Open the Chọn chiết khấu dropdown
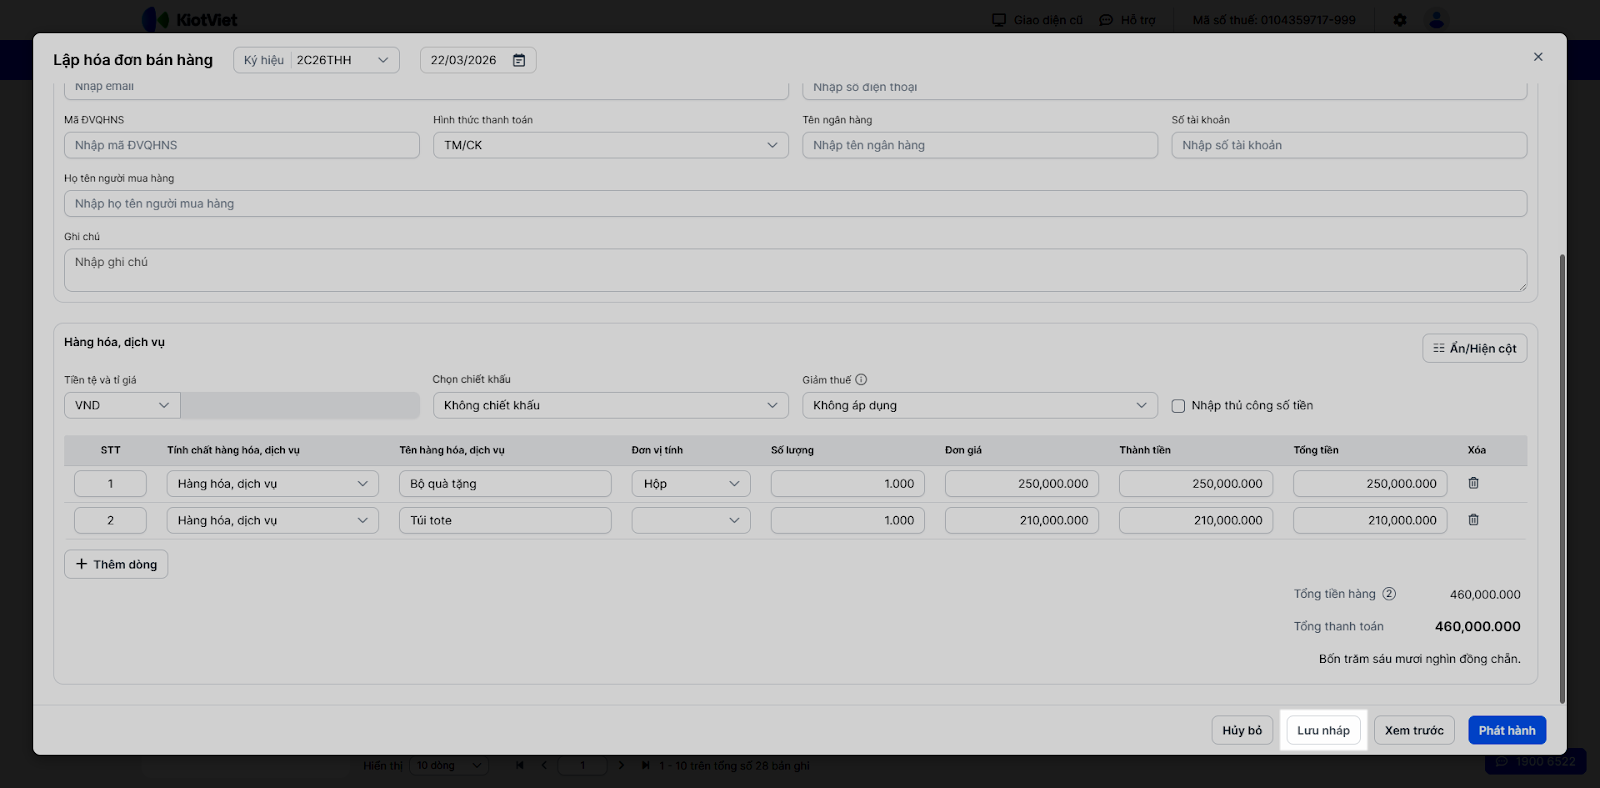This screenshot has width=1600, height=788. point(610,405)
